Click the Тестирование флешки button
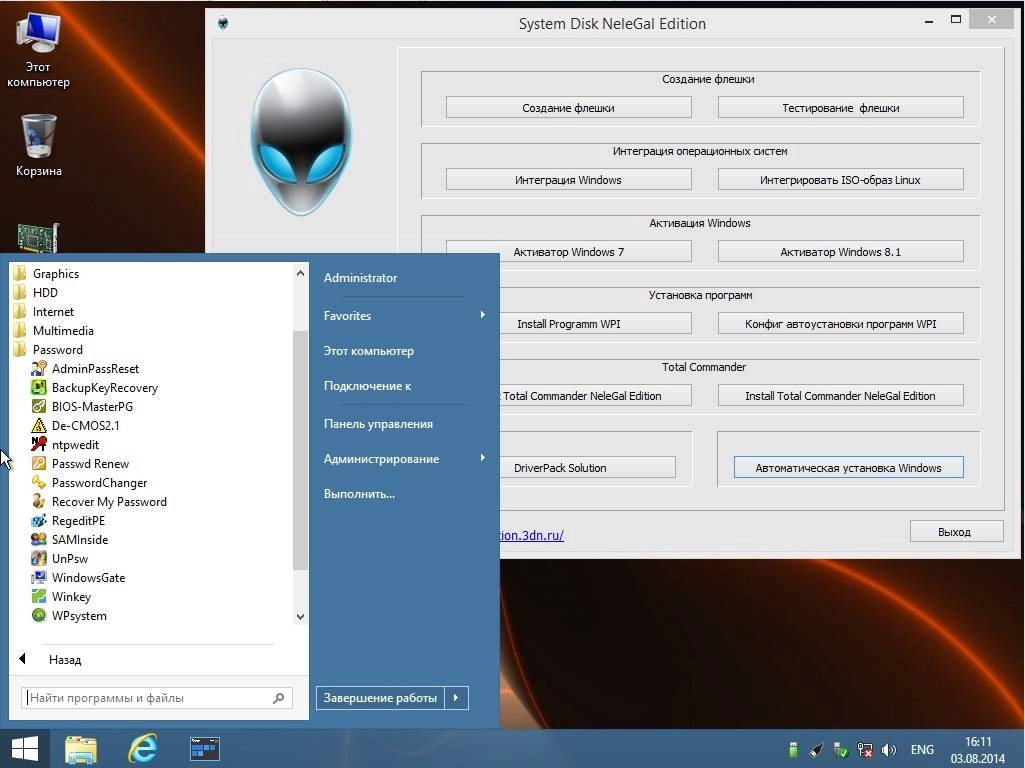The width and height of the screenshot is (1025, 768). [840, 108]
